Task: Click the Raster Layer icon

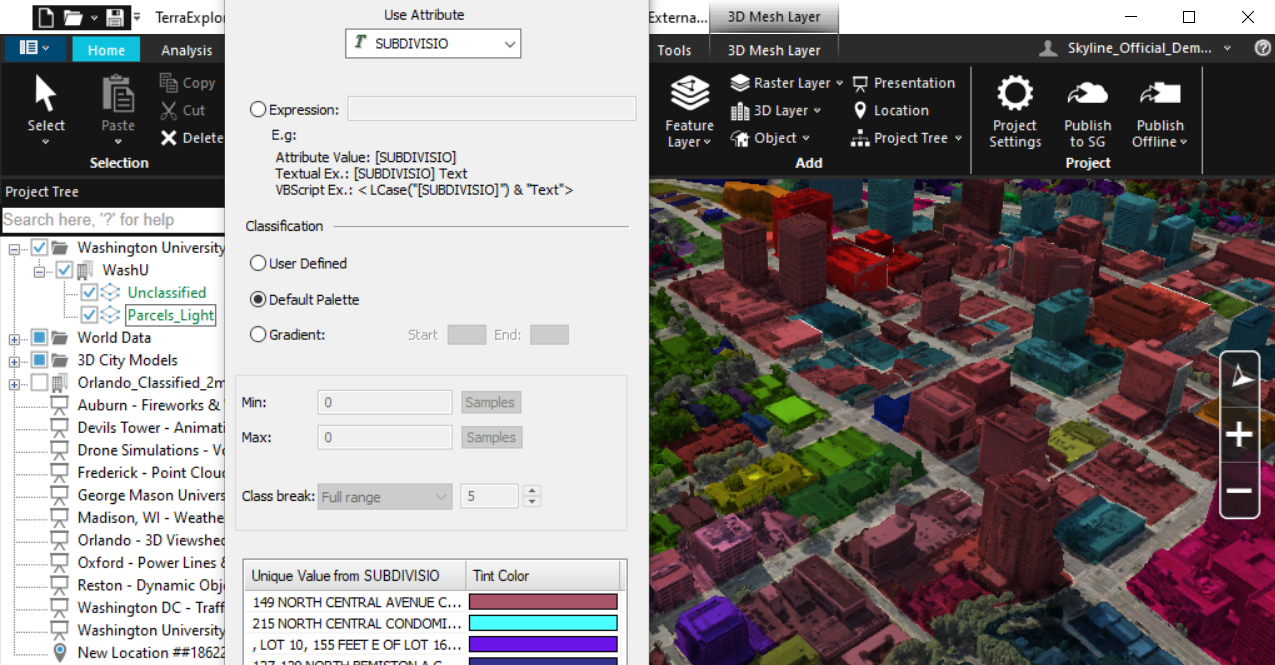Action: click(x=740, y=83)
